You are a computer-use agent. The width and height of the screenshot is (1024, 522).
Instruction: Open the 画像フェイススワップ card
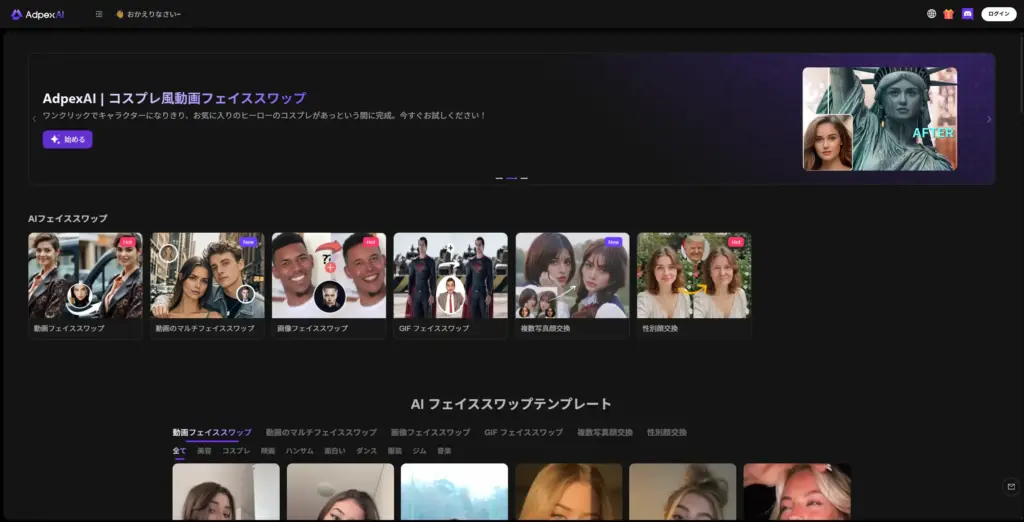(x=328, y=285)
